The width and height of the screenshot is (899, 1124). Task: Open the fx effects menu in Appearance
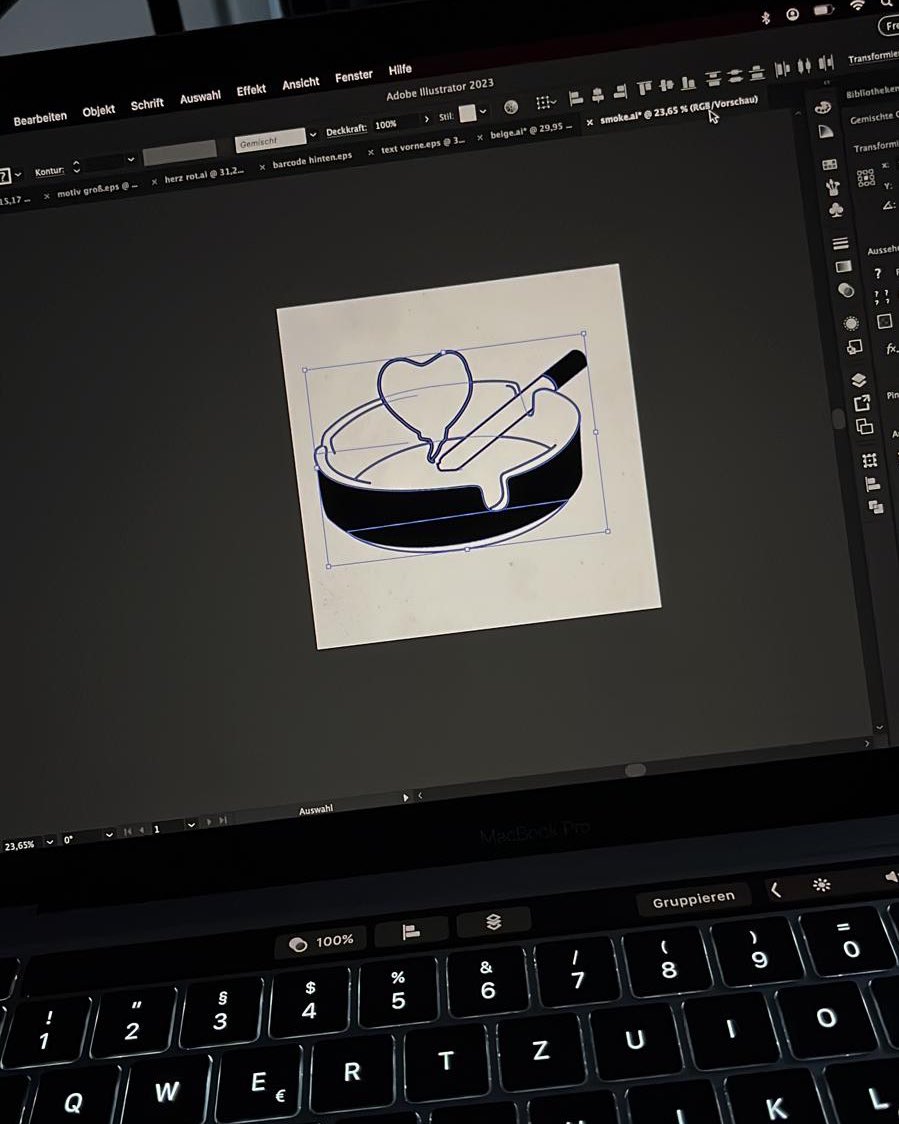point(891,348)
